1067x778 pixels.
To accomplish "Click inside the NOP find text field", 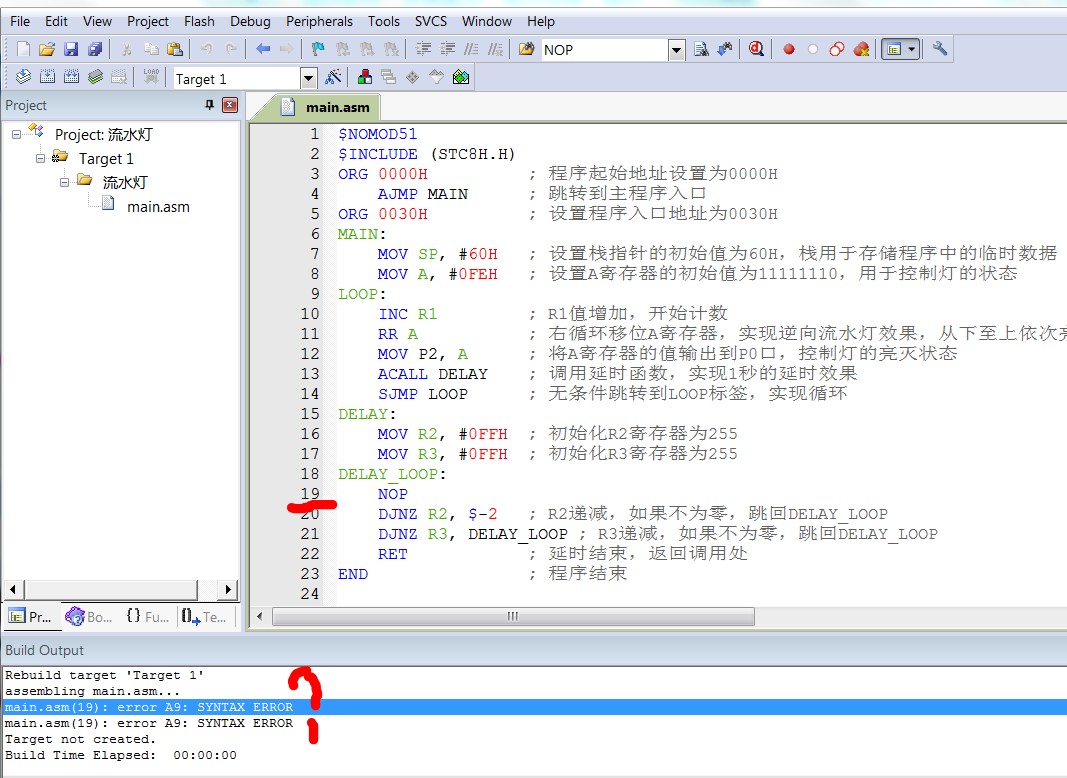I will pyautogui.click(x=604, y=50).
